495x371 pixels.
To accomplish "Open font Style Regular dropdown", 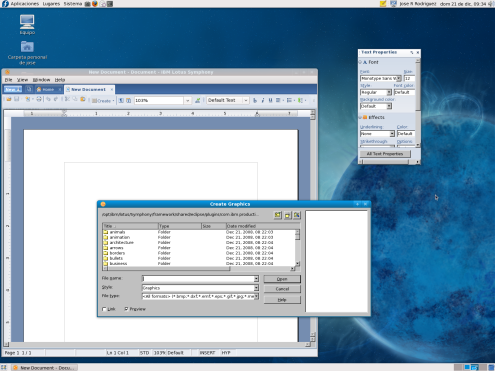I will click(x=389, y=92).
